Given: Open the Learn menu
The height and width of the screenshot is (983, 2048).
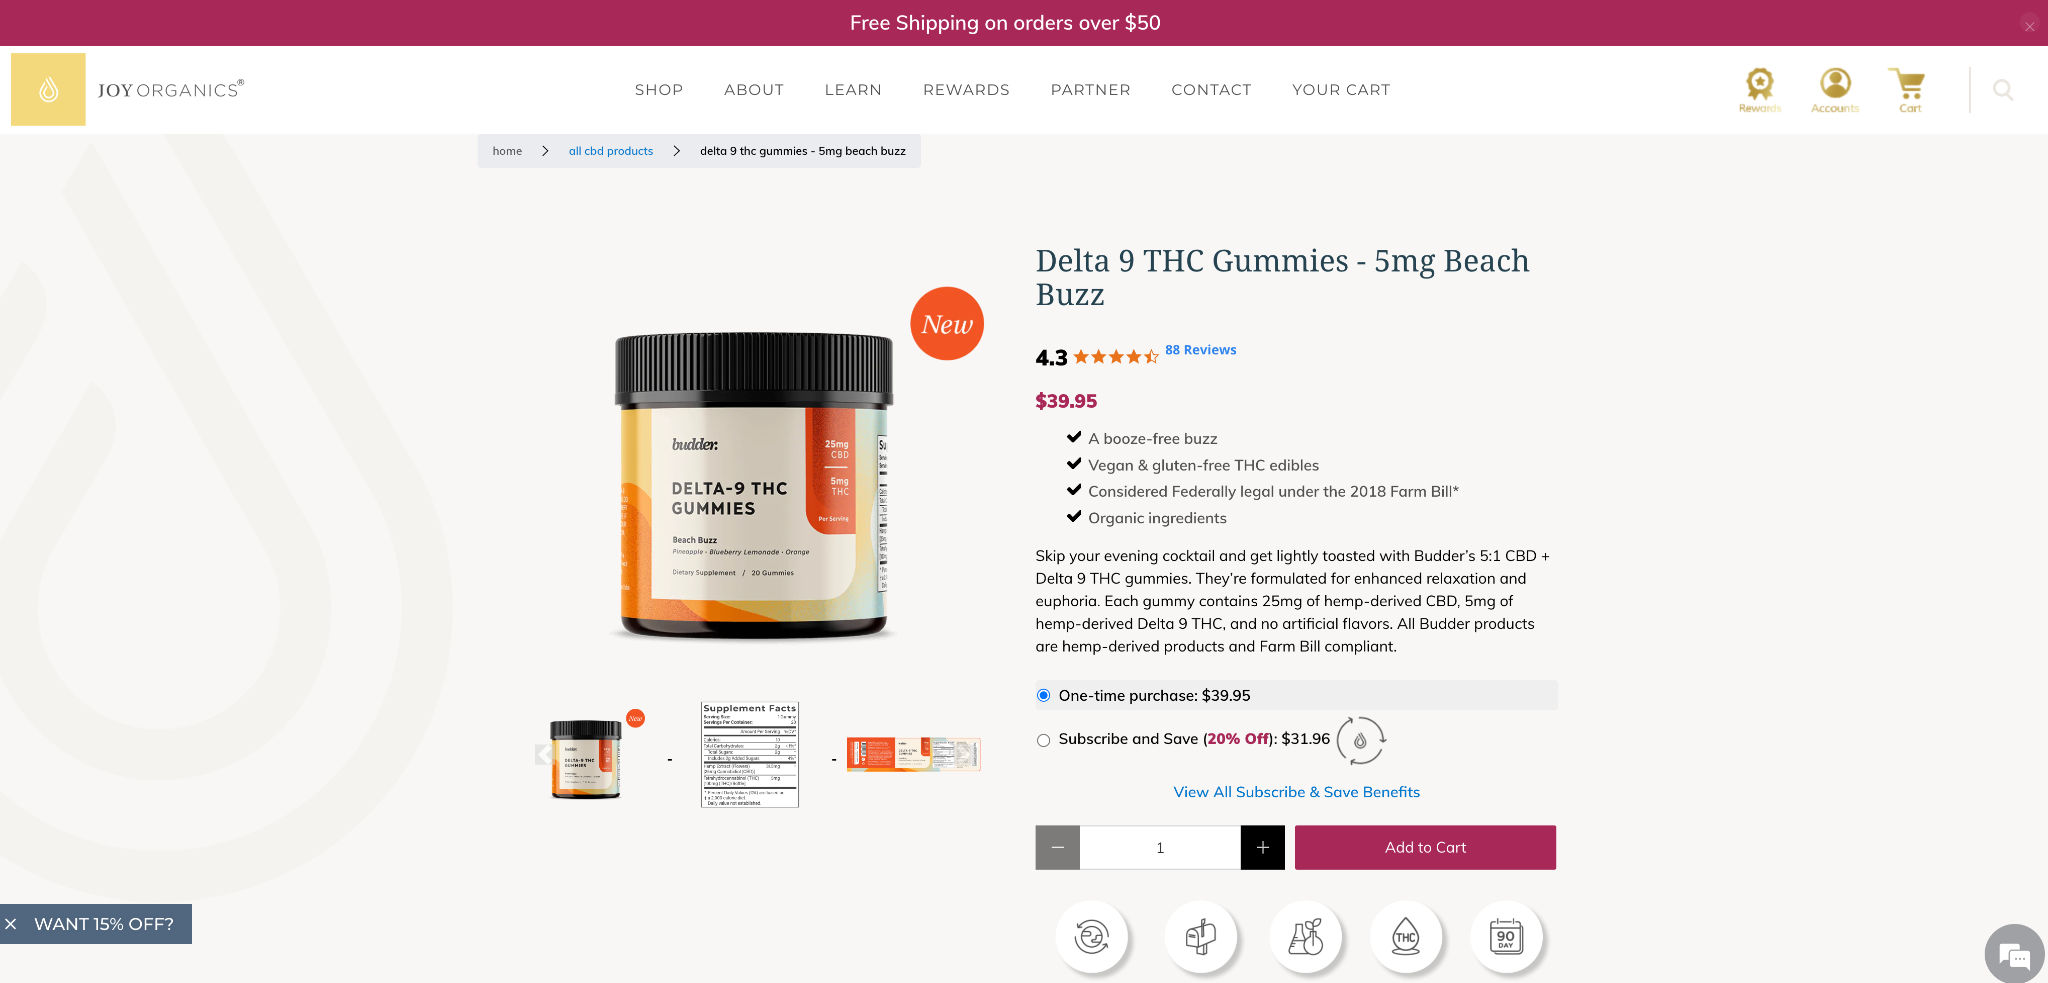Looking at the screenshot, I should pyautogui.click(x=853, y=90).
